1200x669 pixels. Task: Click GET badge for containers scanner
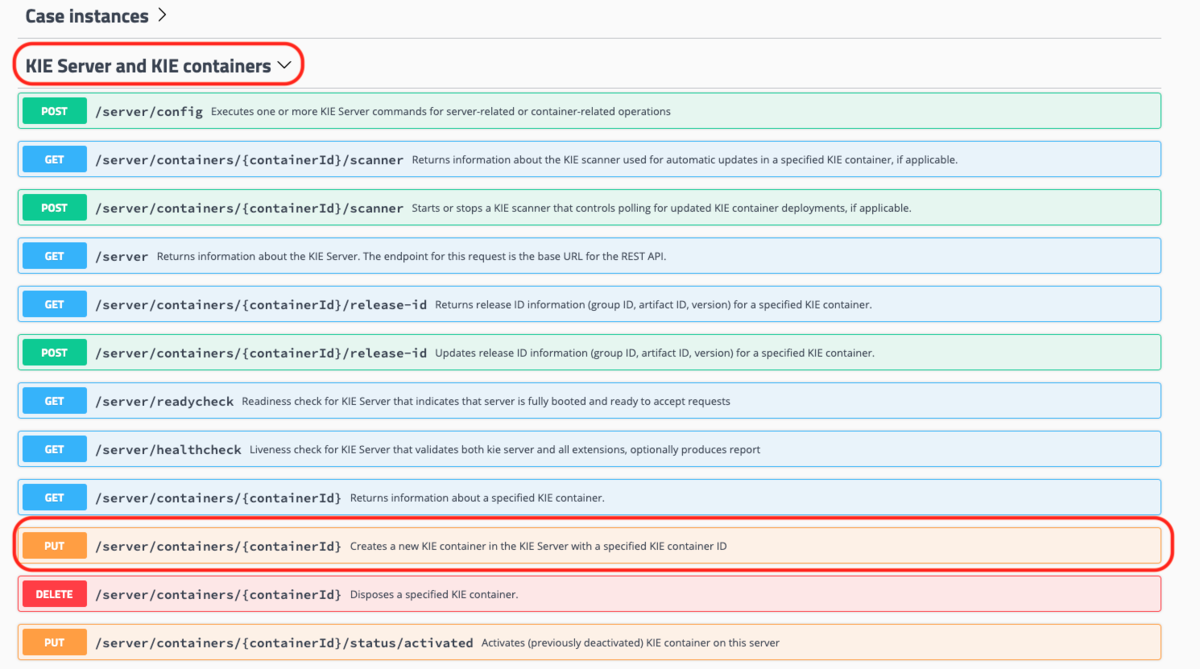pyautogui.click(x=54, y=159)
